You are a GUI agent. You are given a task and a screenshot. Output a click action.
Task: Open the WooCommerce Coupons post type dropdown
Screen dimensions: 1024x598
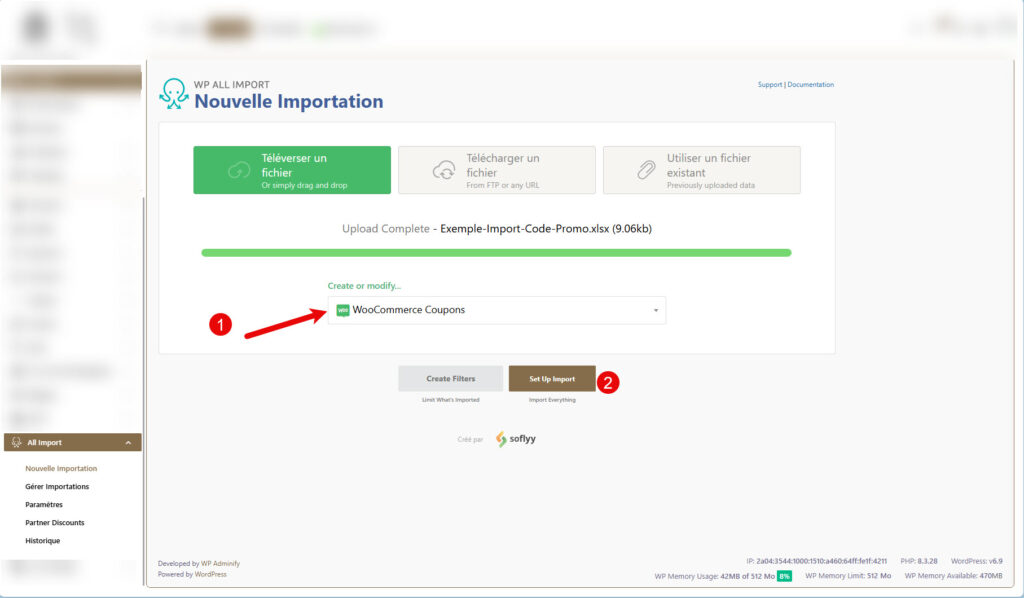coord(497,310)
